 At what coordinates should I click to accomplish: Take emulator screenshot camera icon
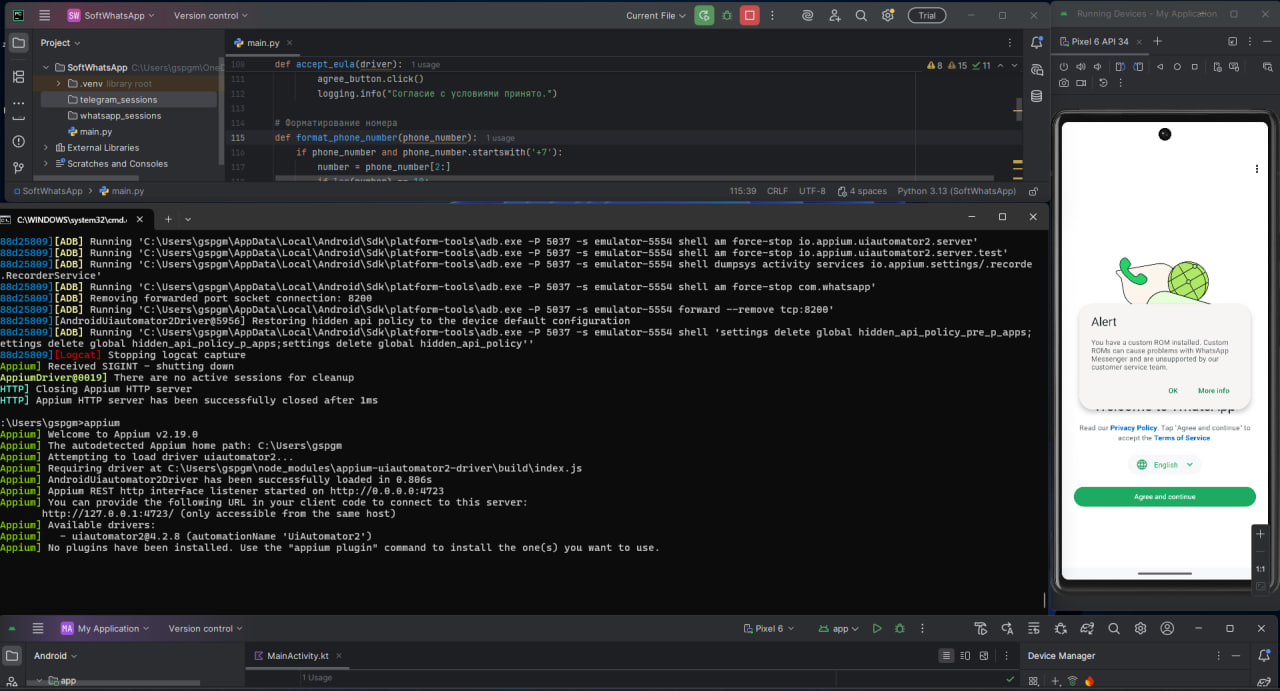1064,83
